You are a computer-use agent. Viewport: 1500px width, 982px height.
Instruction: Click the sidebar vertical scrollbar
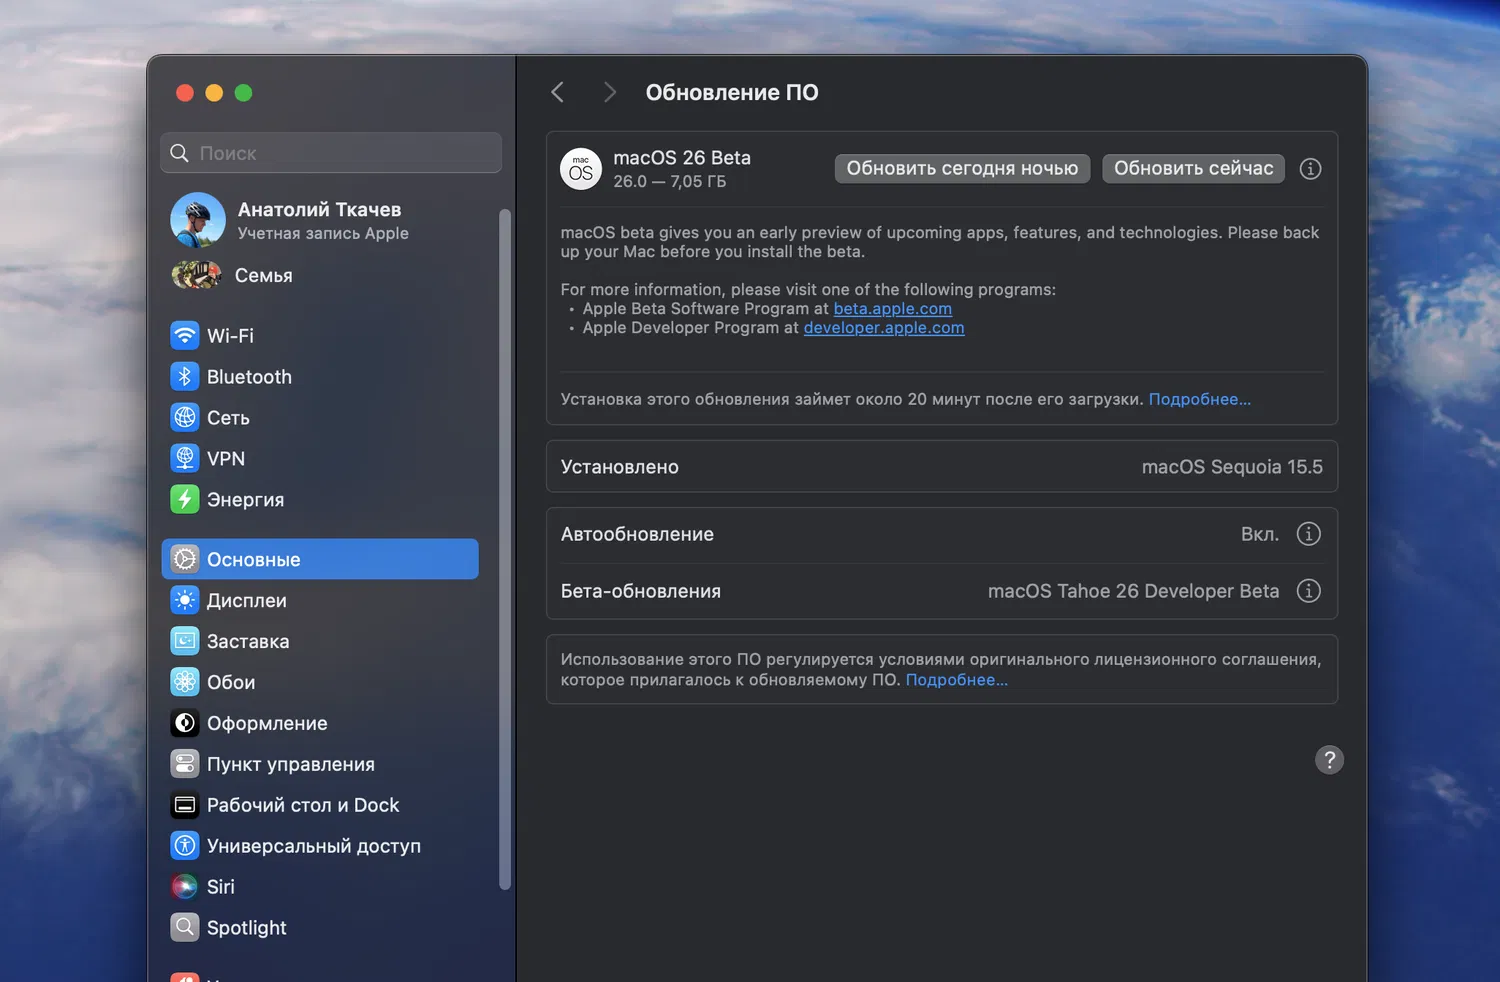tap(505, 548)
